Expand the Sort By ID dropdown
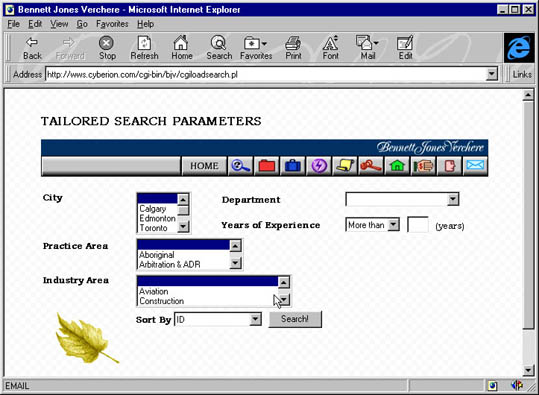The height and width of the screenshot is (395, 539). click(x=218, y=320)
